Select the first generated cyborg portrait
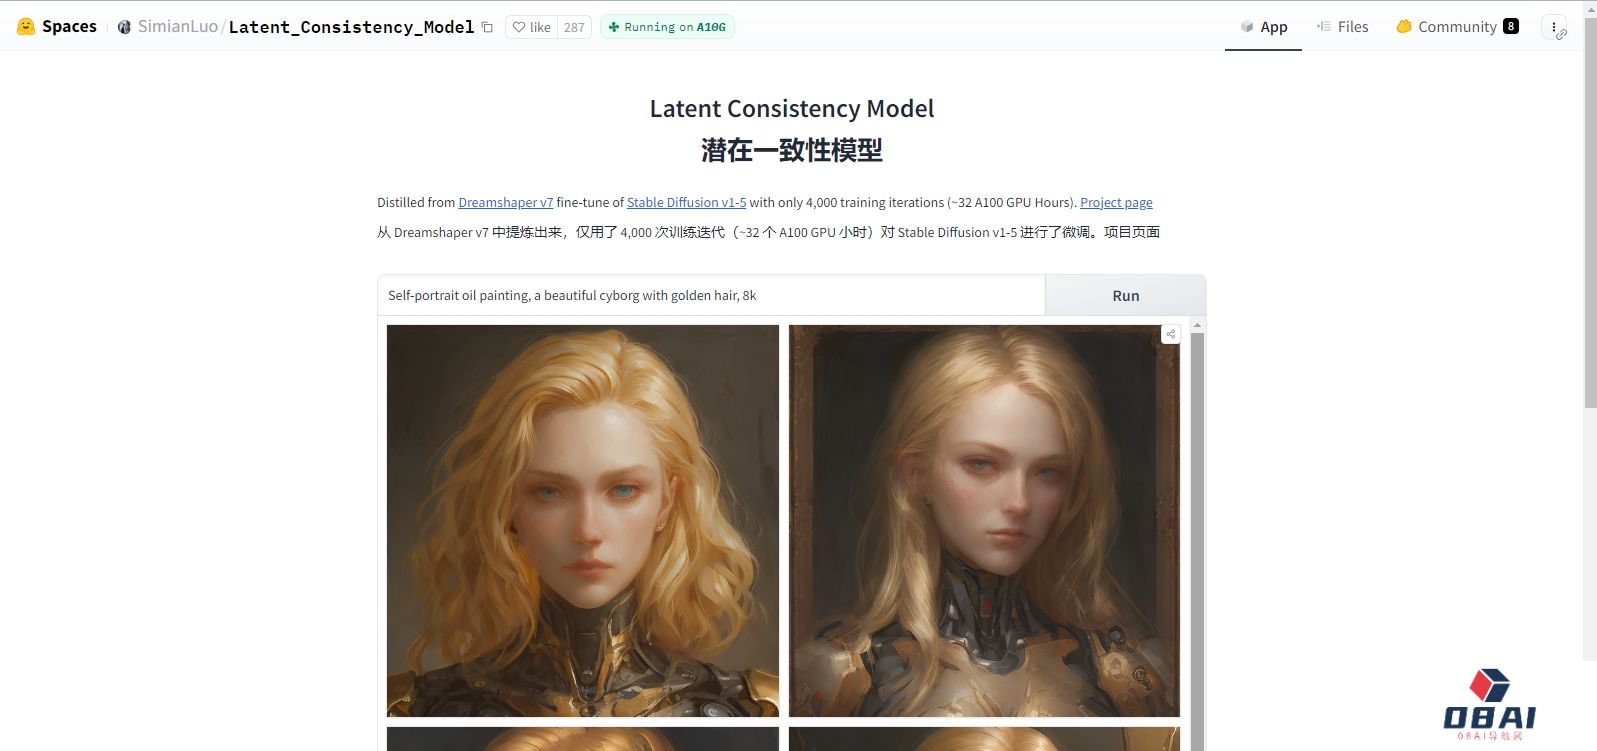 [583, 520]
